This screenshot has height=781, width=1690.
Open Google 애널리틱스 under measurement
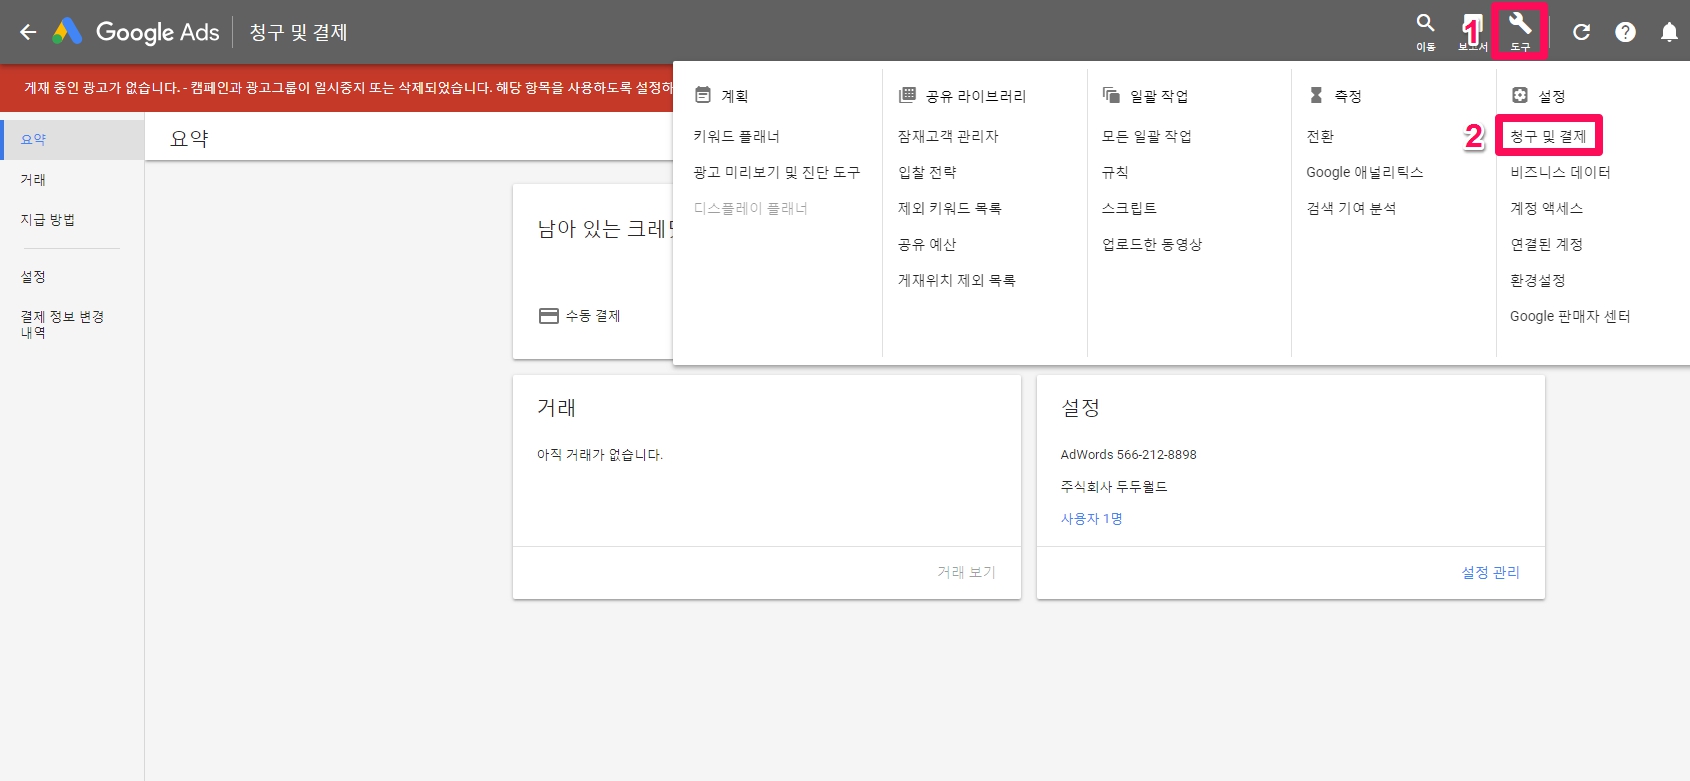pos(1364,172)
